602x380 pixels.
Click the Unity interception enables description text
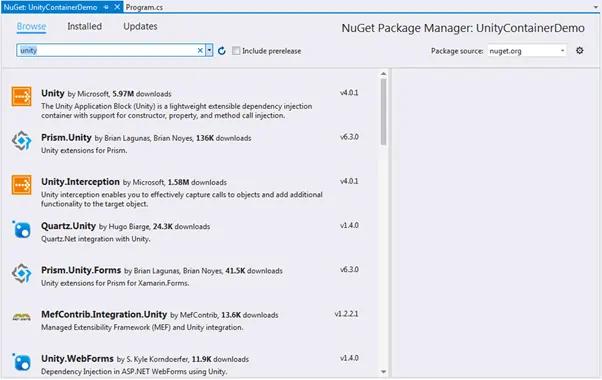click(x=182, y=199)
